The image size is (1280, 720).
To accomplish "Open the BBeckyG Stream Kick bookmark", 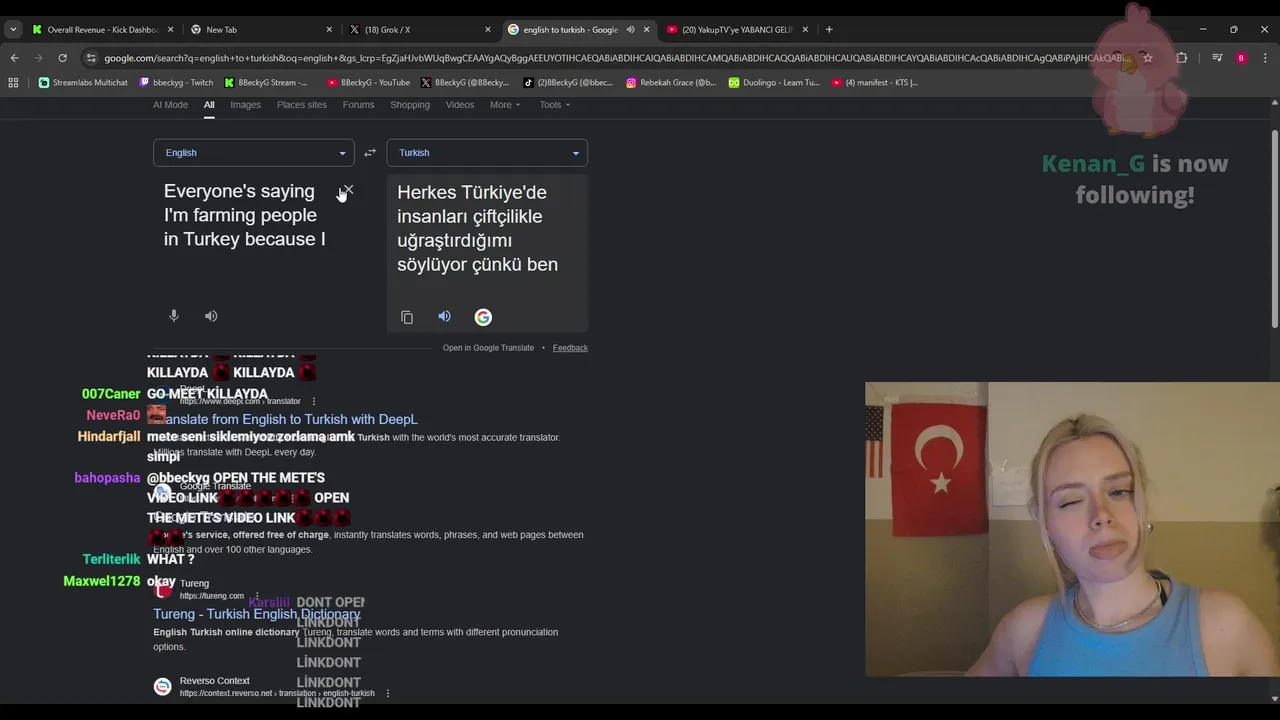I will 266,83.
